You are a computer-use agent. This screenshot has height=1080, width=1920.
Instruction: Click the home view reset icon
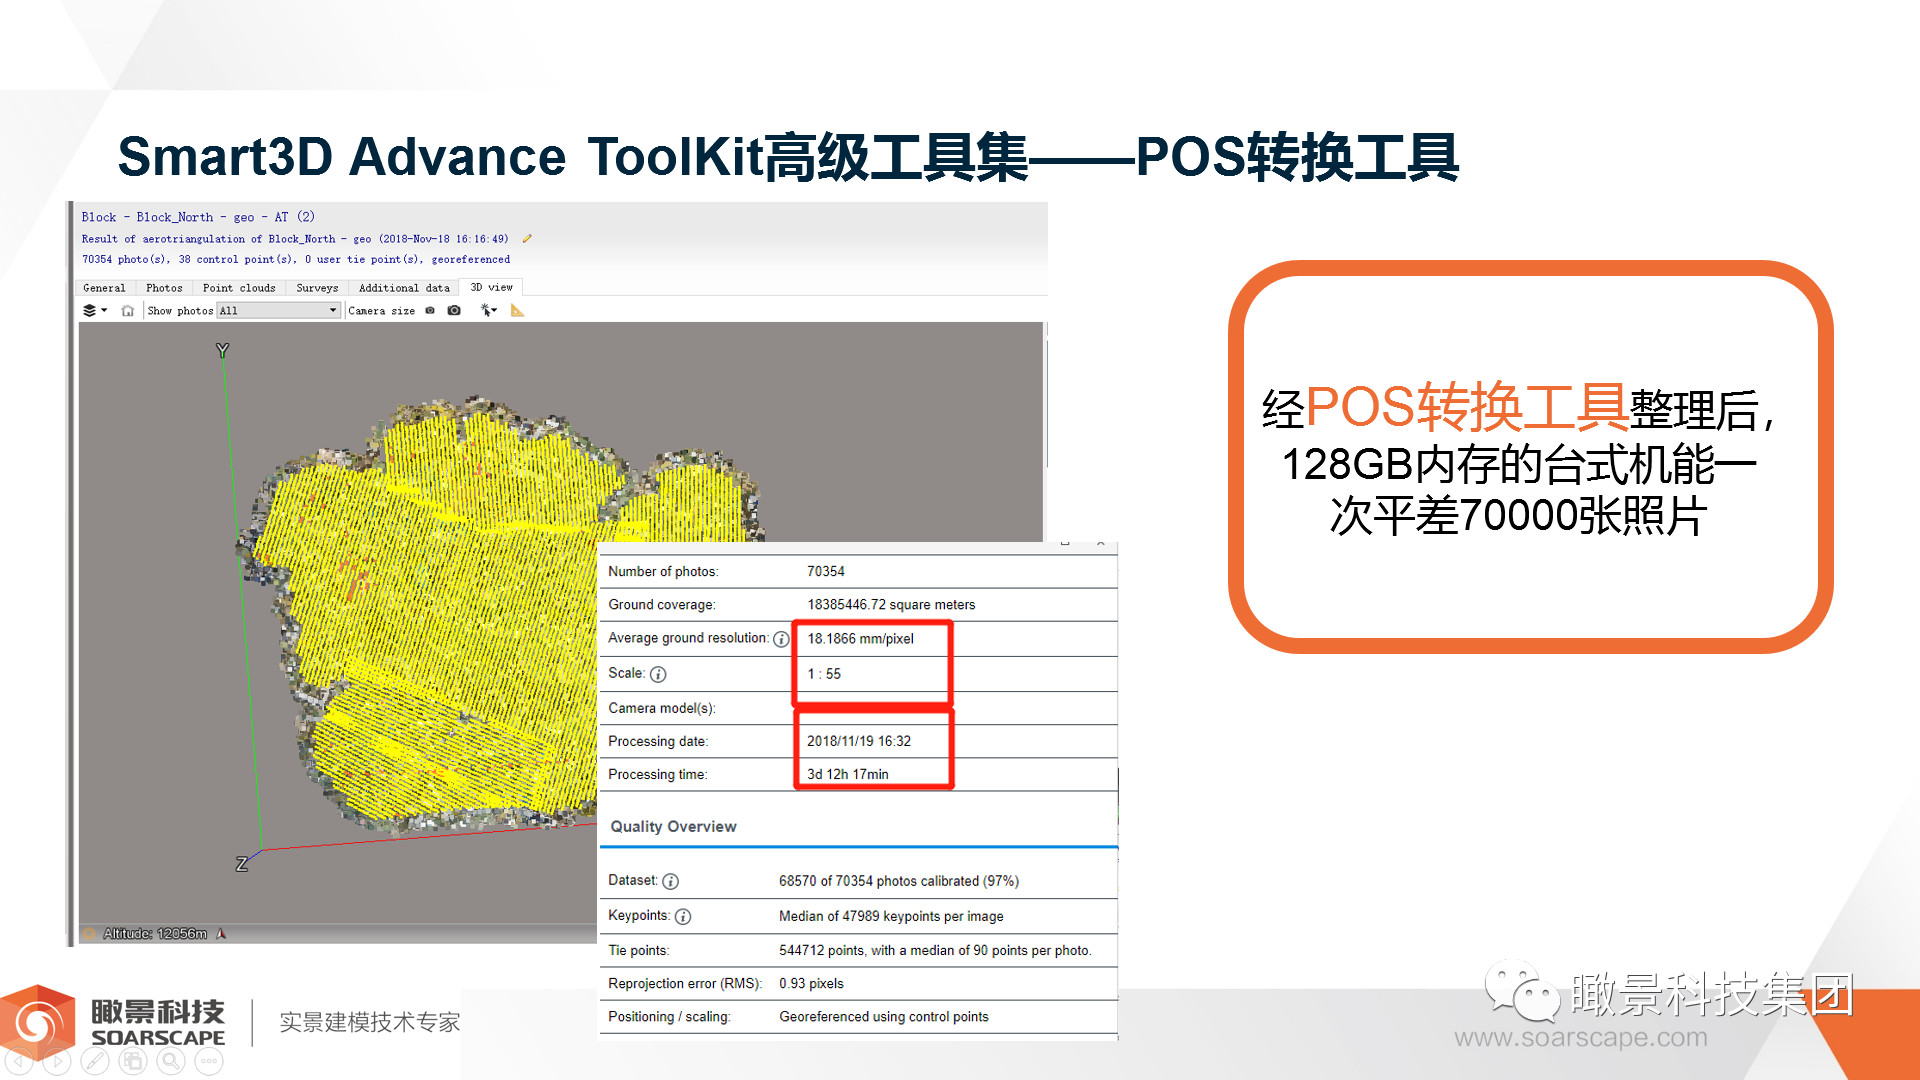(x=128, y=311)
